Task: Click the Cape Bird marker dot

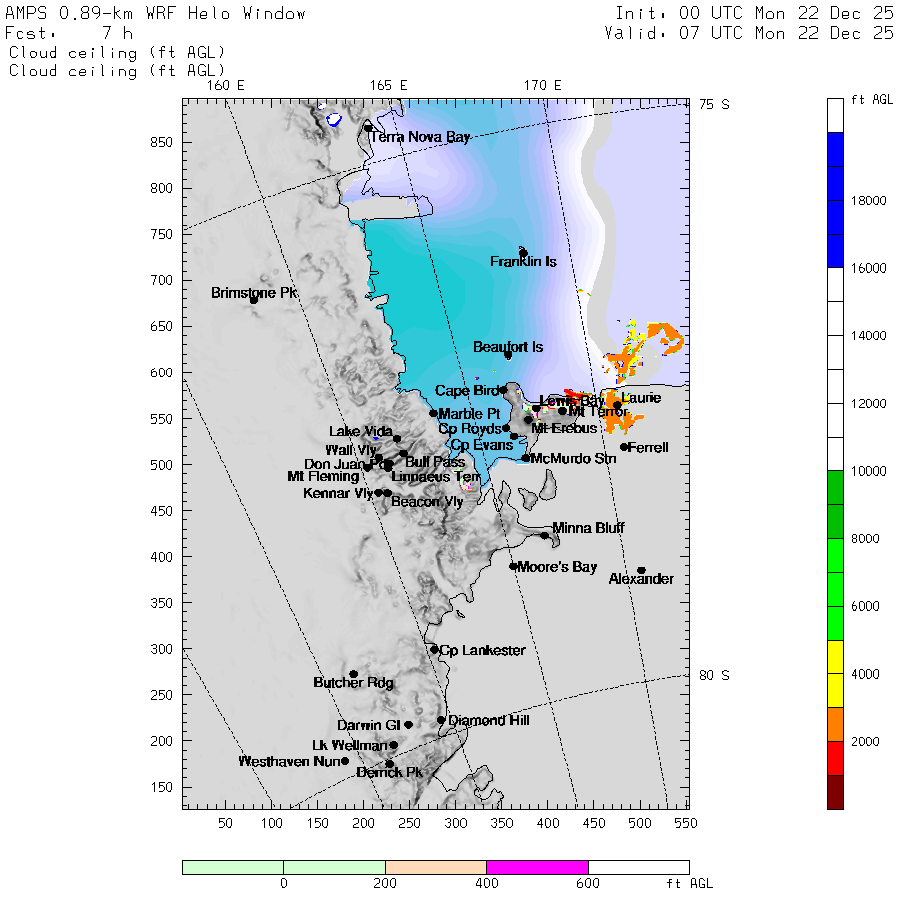Action: pyautogui.click(x=503, y=390)
